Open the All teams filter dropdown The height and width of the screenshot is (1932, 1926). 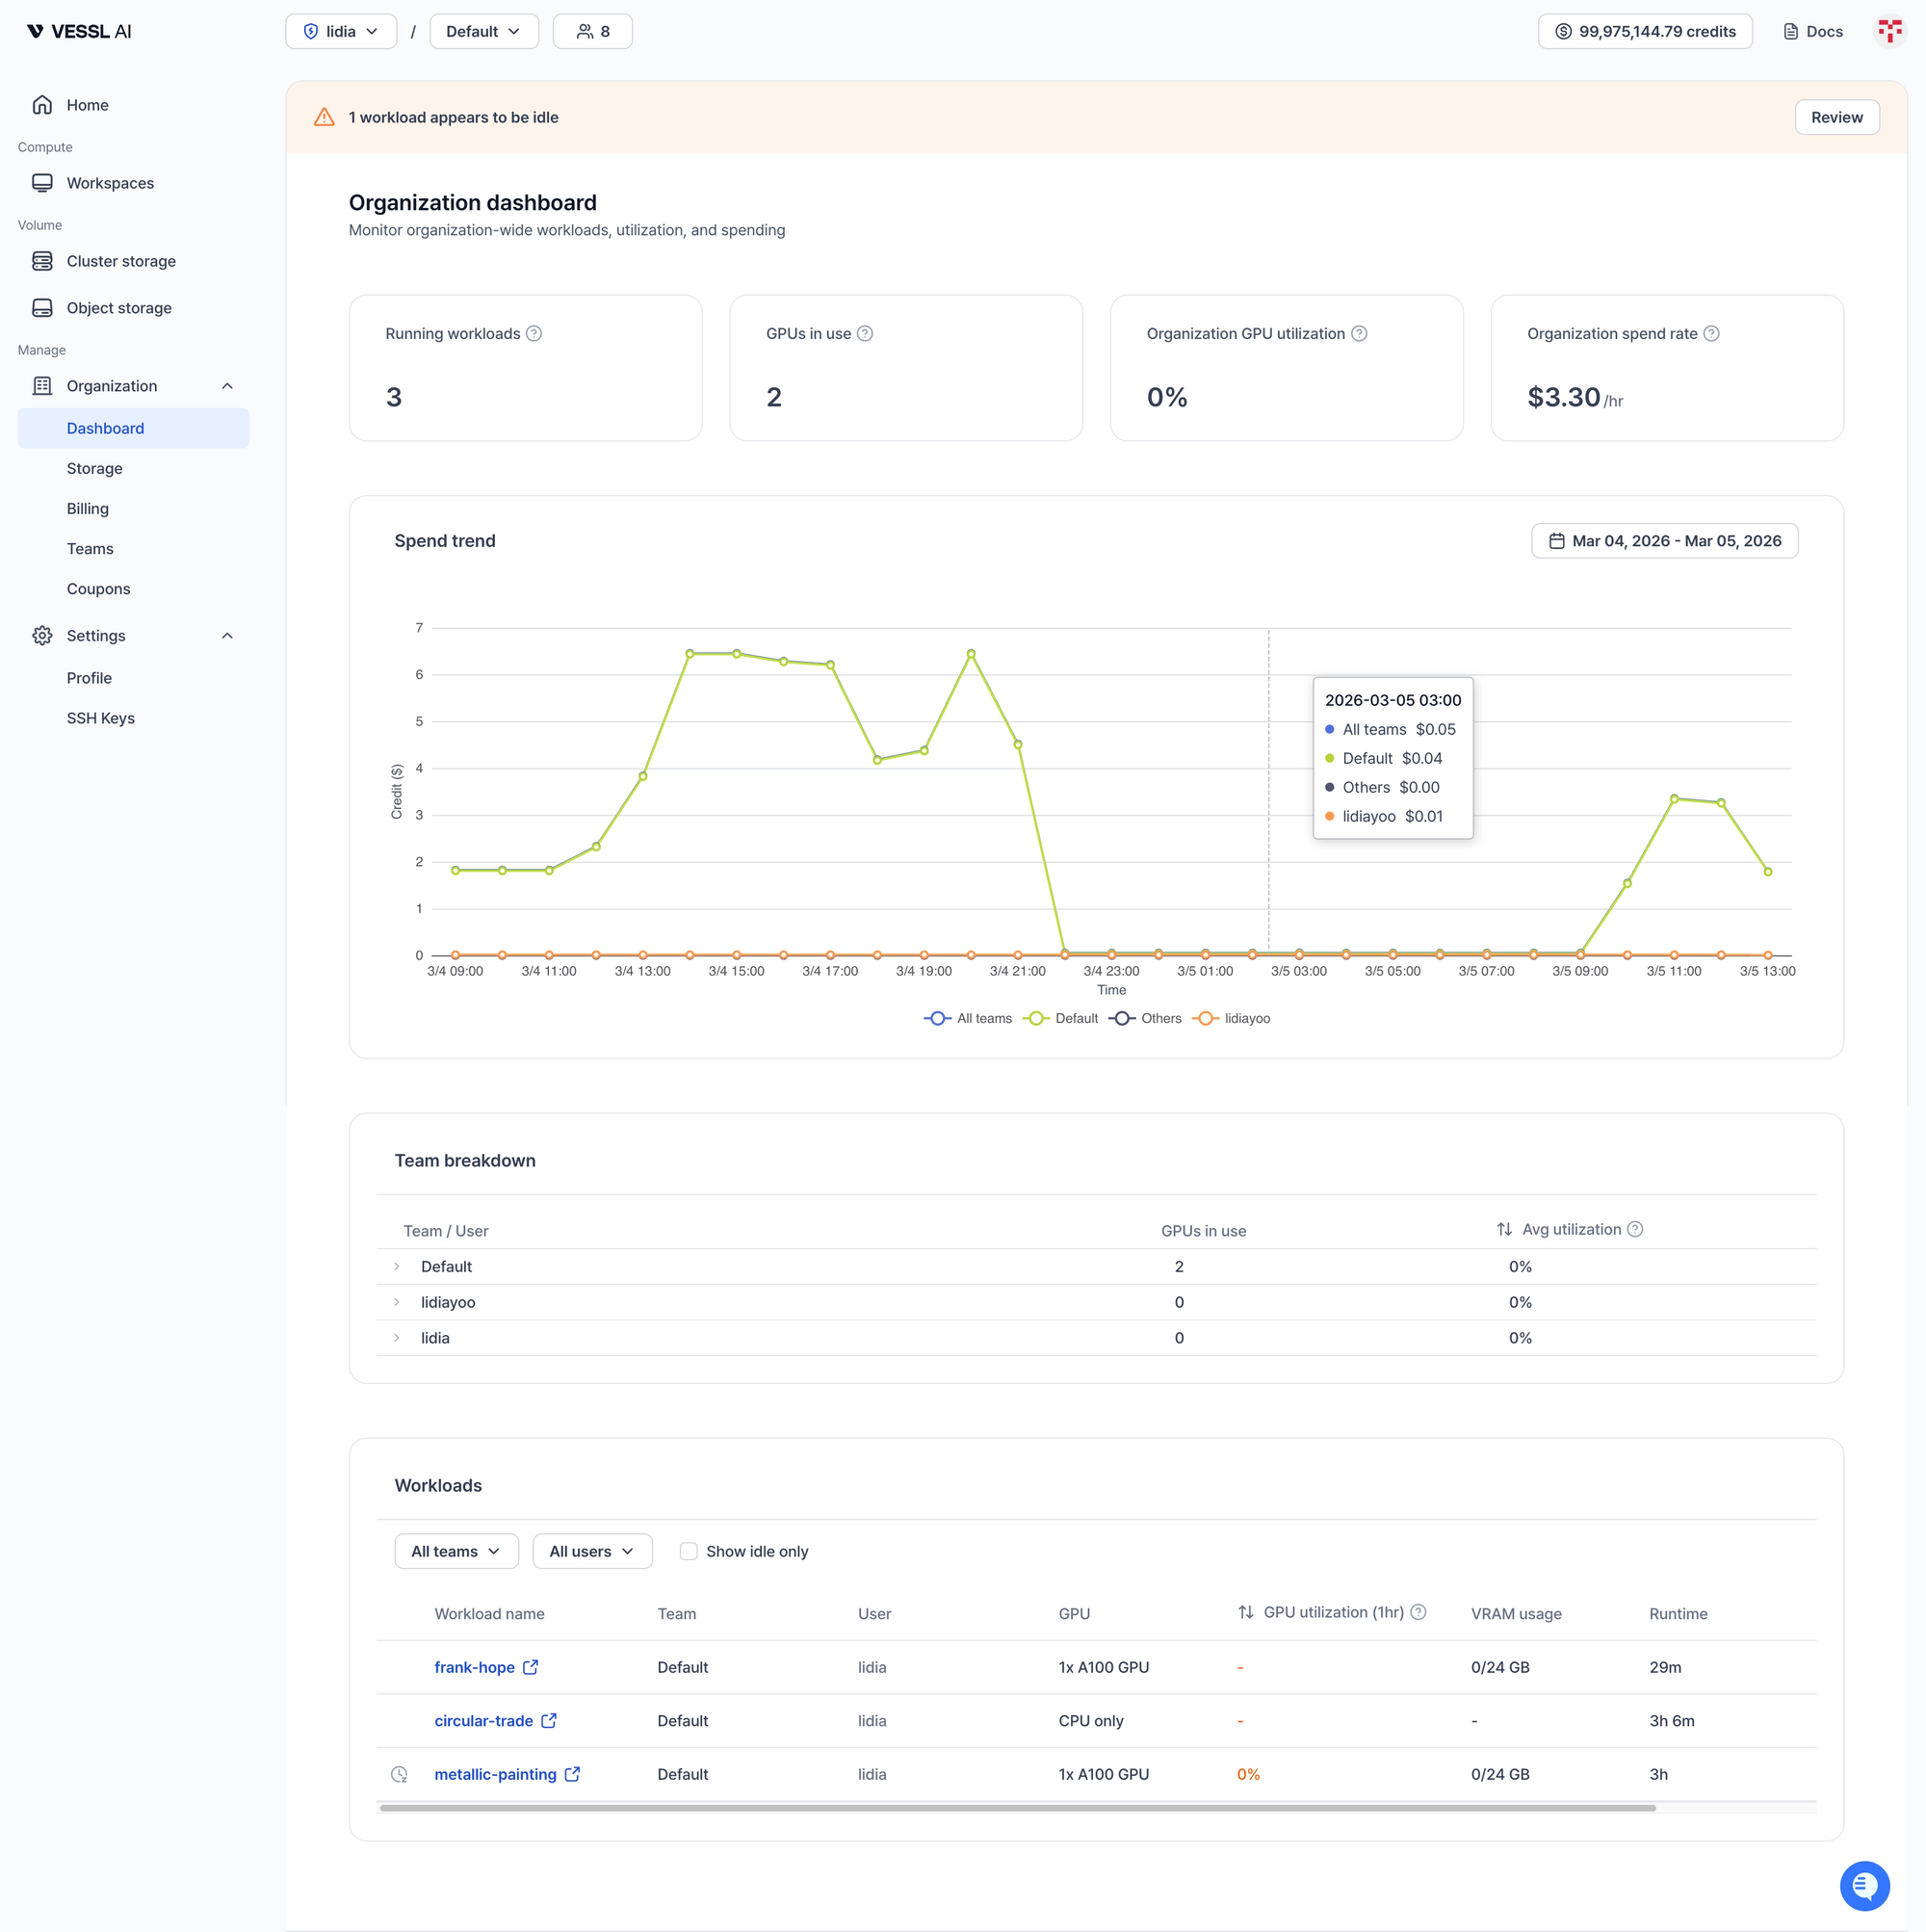456,1551
